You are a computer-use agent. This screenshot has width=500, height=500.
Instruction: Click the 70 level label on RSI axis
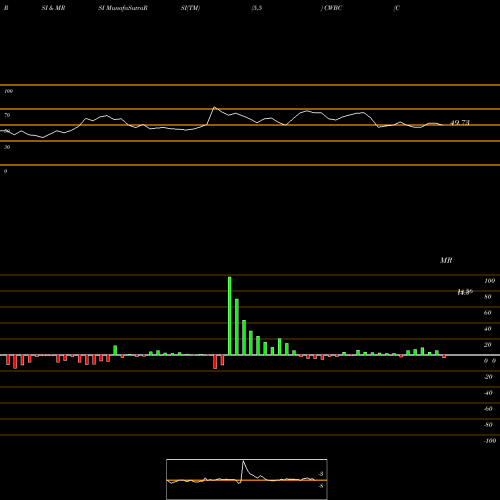tap(7, 115)
